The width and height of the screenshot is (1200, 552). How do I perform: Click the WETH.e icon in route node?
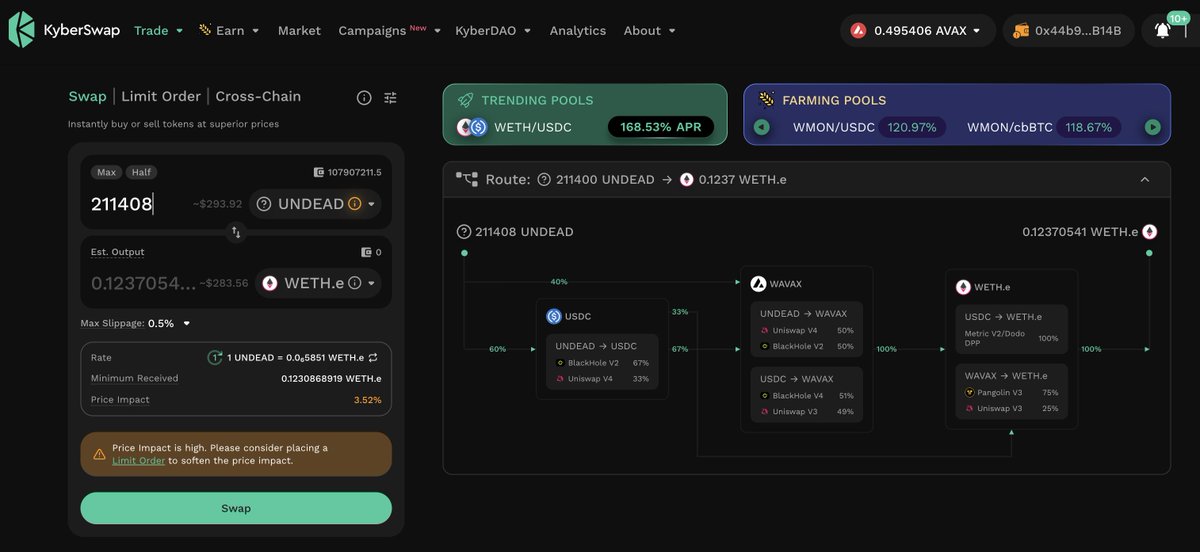[963, 287]
